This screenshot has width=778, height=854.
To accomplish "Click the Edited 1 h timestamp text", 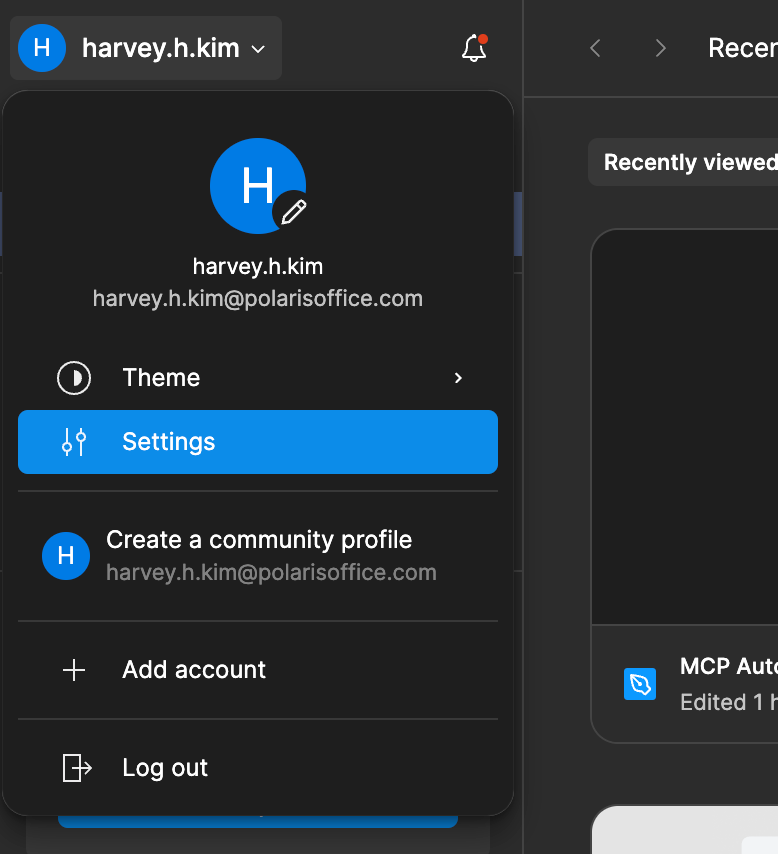I will point(729,703).
